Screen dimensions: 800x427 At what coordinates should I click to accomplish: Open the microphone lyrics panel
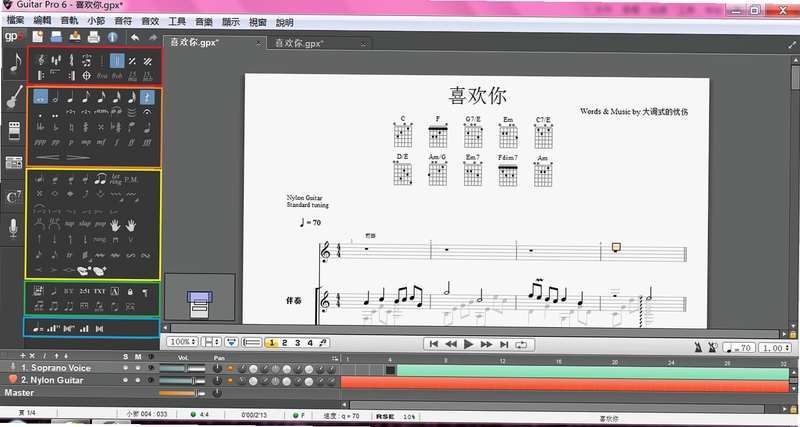point(14,229)
